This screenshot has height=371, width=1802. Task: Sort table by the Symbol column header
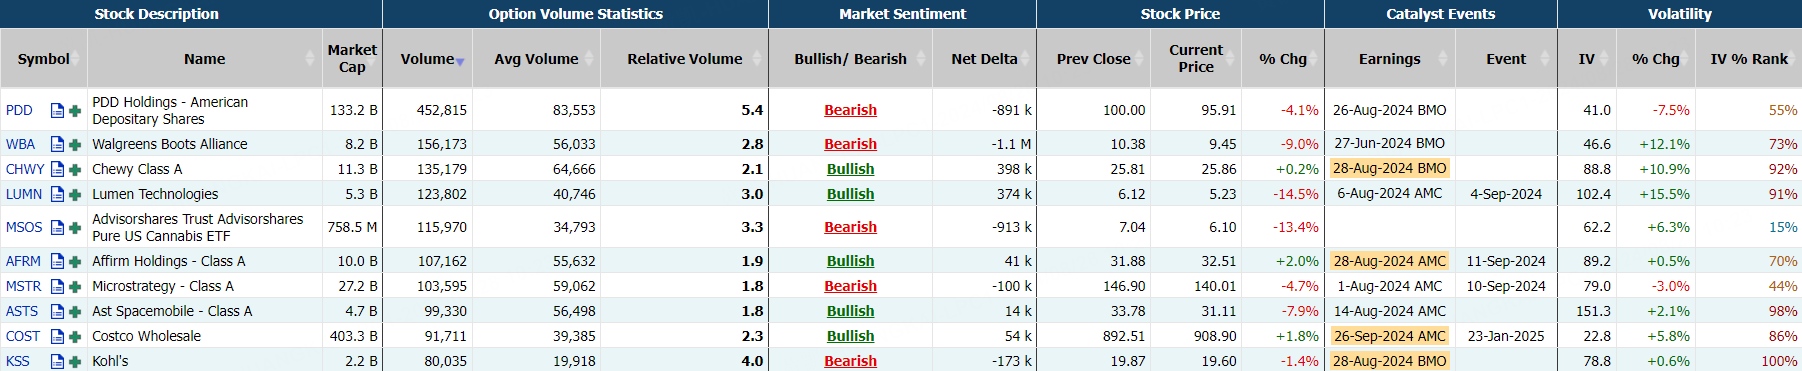pyautogui.click(x=44, y=59)
